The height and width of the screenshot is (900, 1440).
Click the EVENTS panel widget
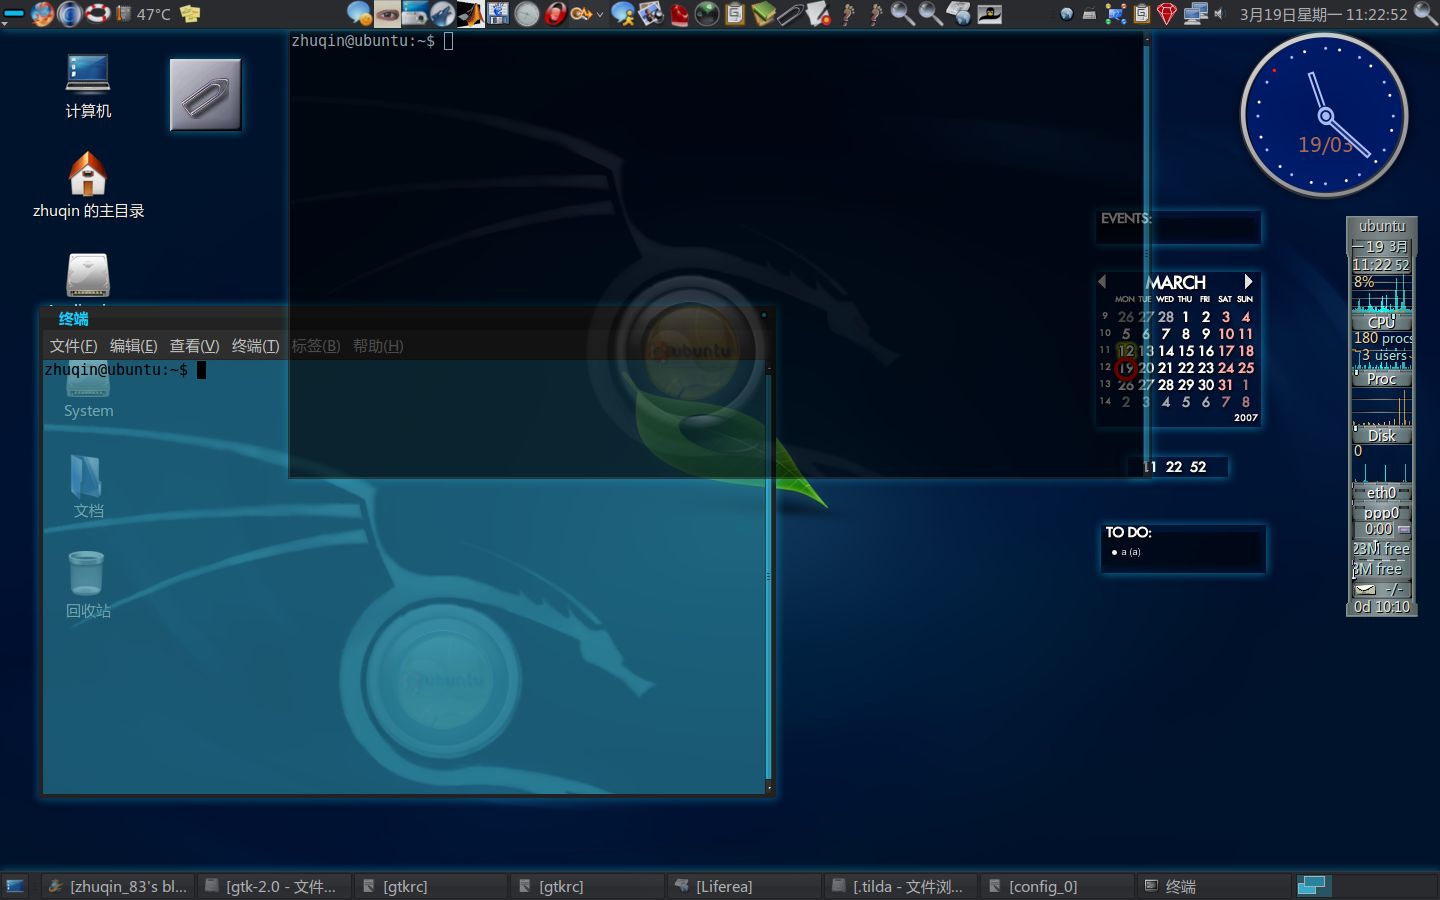1178,227
